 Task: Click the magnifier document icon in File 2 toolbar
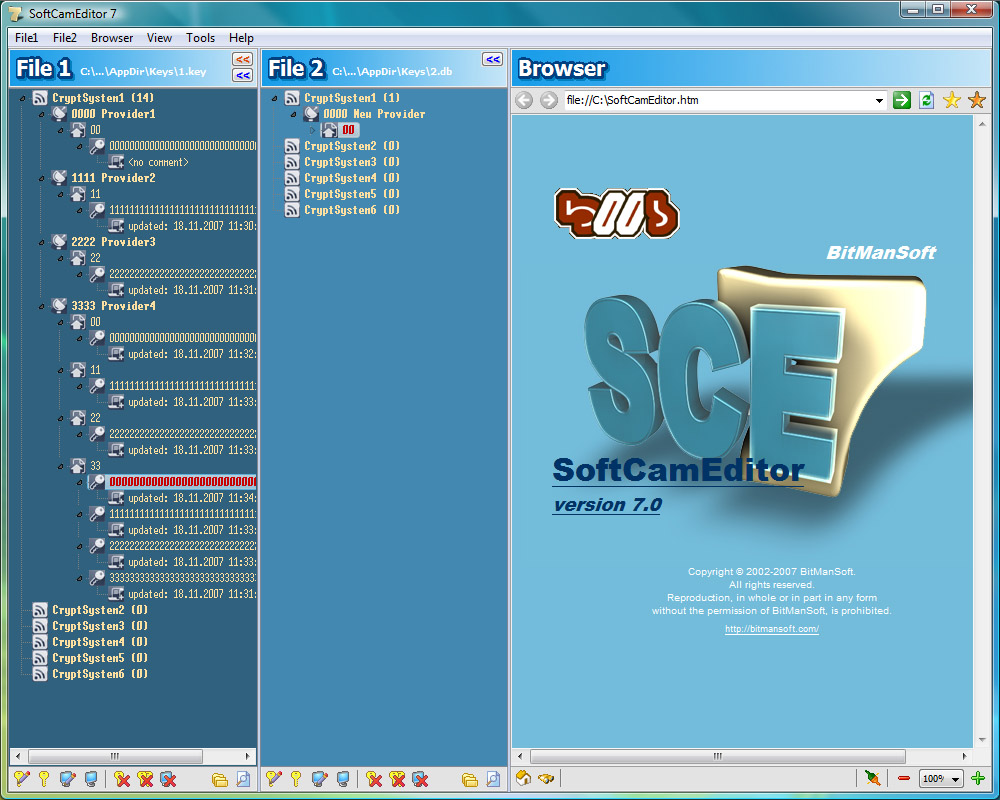[x=493, y=779]
